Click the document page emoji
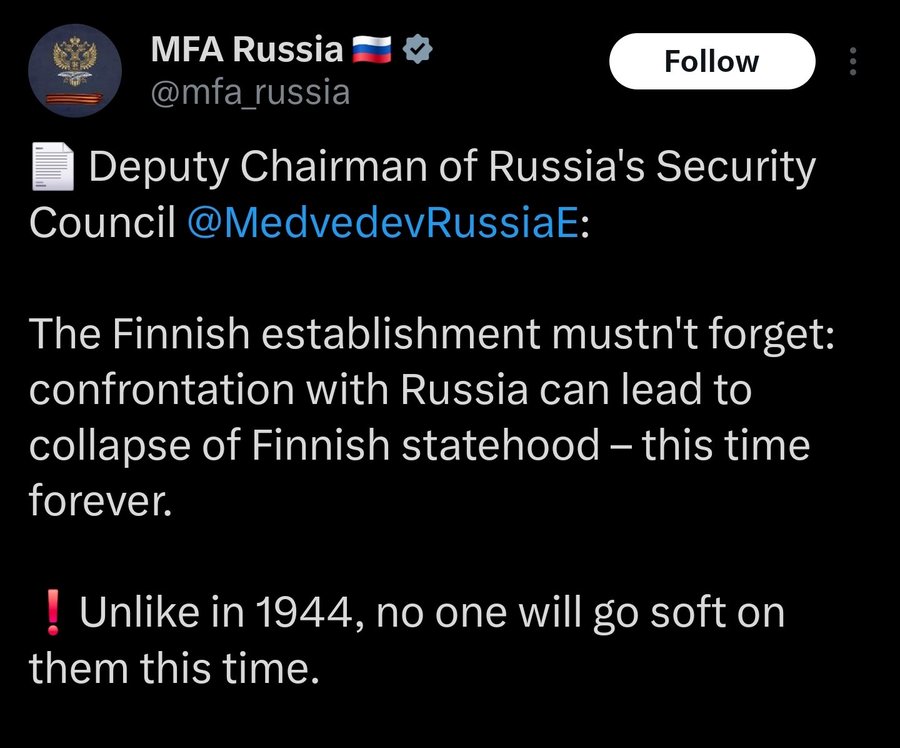This screenshot has height=748, width=900. click(x=52, y=167)
